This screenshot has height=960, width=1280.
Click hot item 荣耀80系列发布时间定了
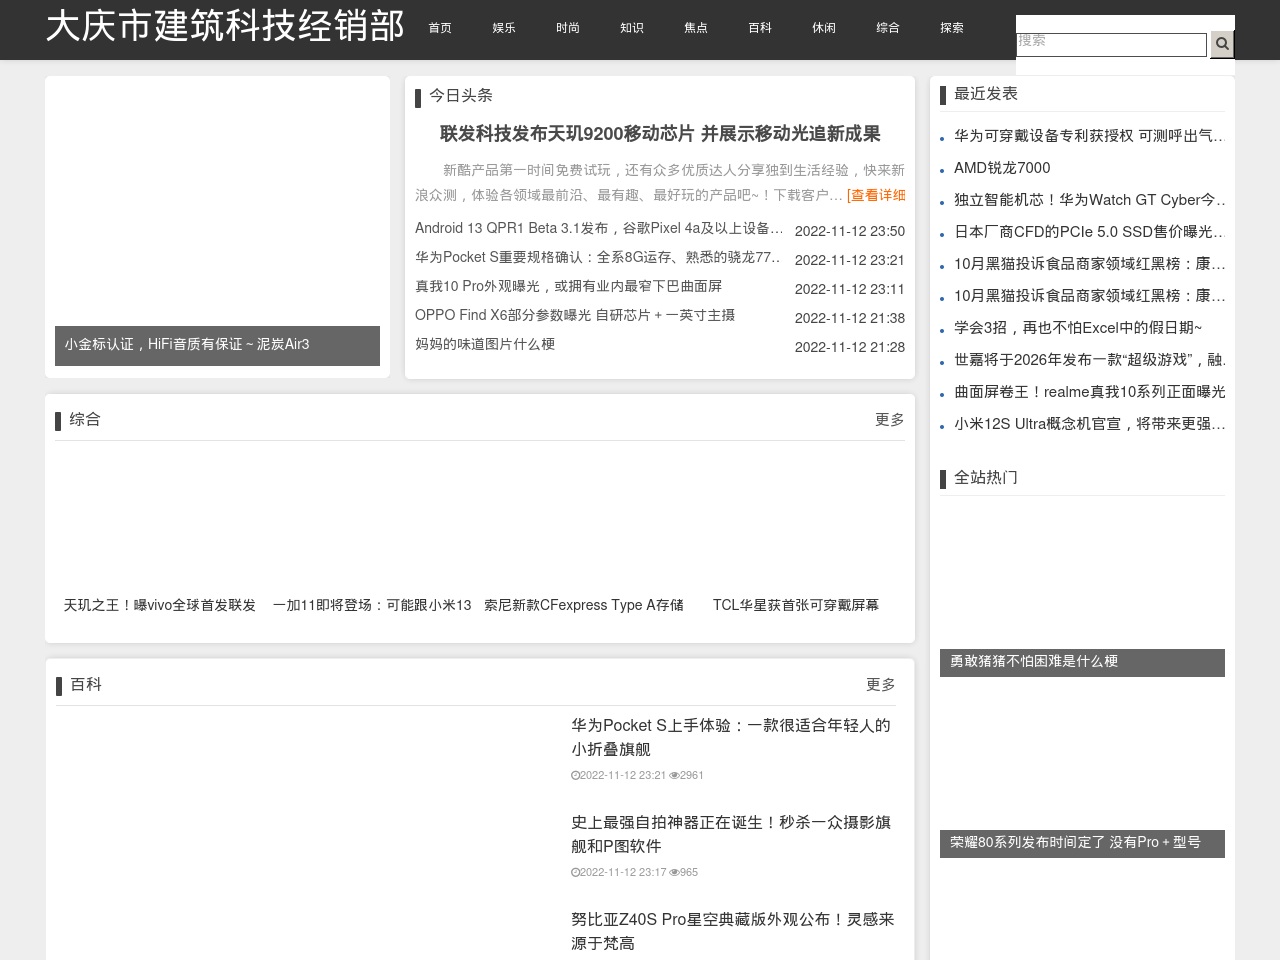coord(1082,843)
